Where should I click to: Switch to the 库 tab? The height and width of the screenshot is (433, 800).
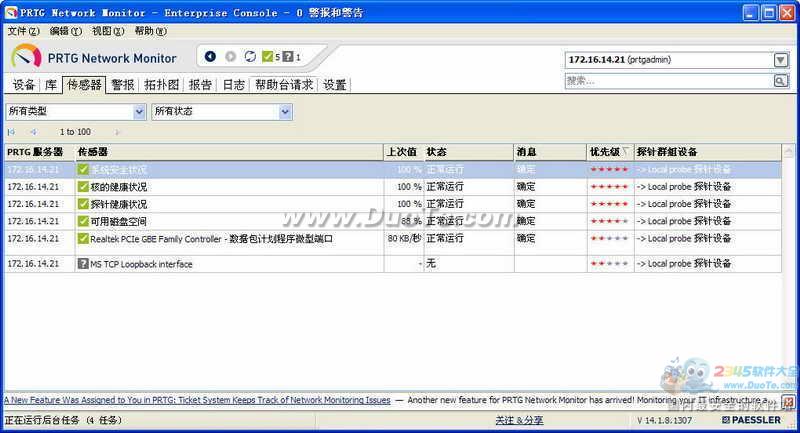(51, 85)
